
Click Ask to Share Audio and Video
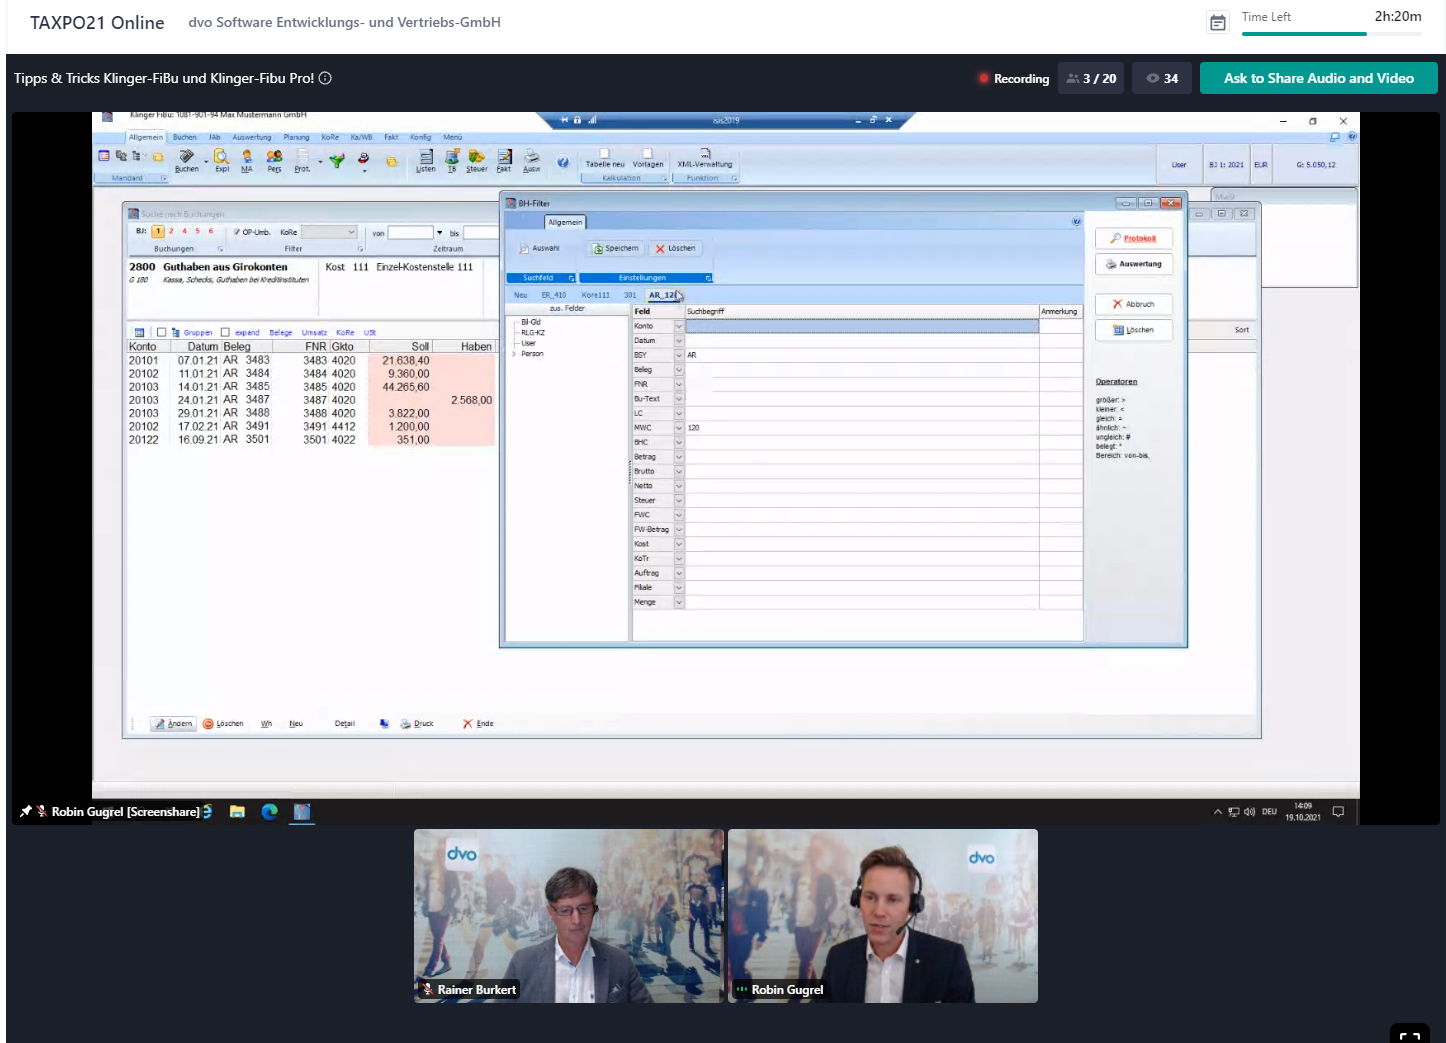(x=1318, y=78)
